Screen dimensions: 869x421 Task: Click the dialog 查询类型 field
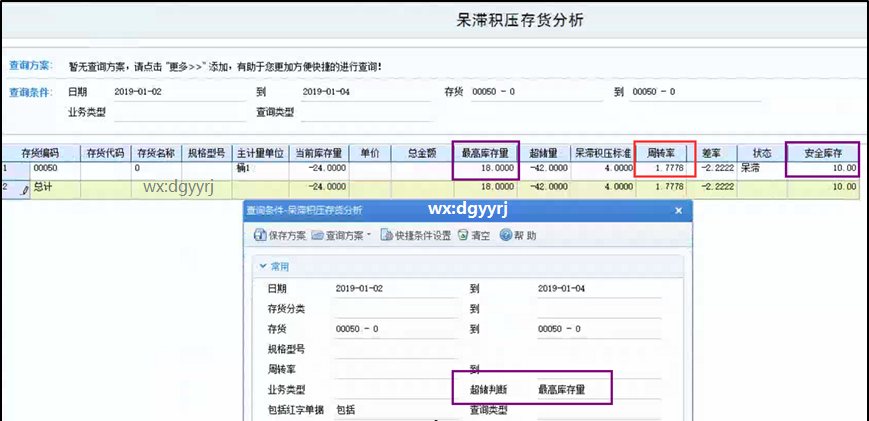[x=599, y=410]
